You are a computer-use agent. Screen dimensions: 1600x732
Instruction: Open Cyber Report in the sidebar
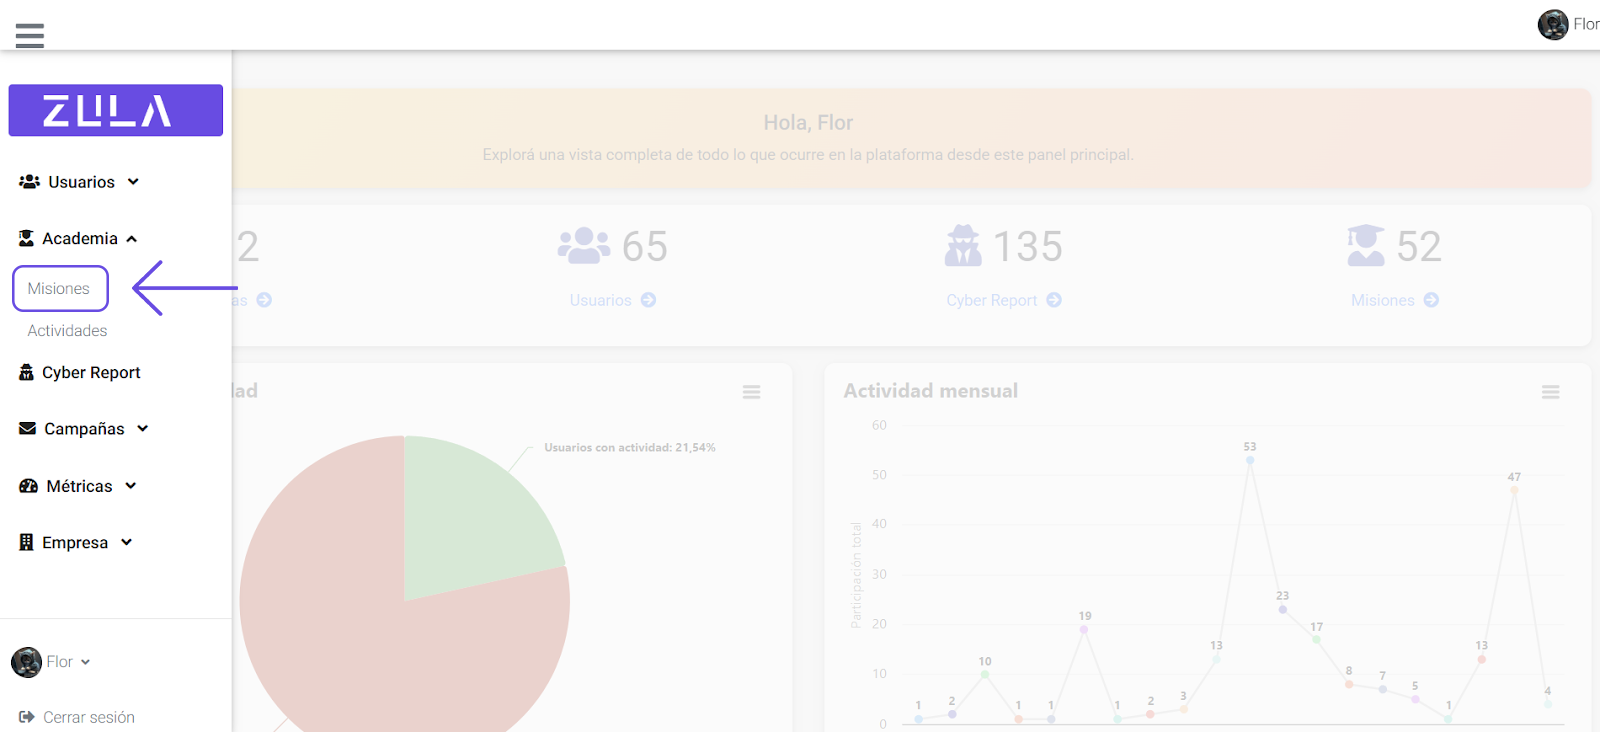point(90,372)
